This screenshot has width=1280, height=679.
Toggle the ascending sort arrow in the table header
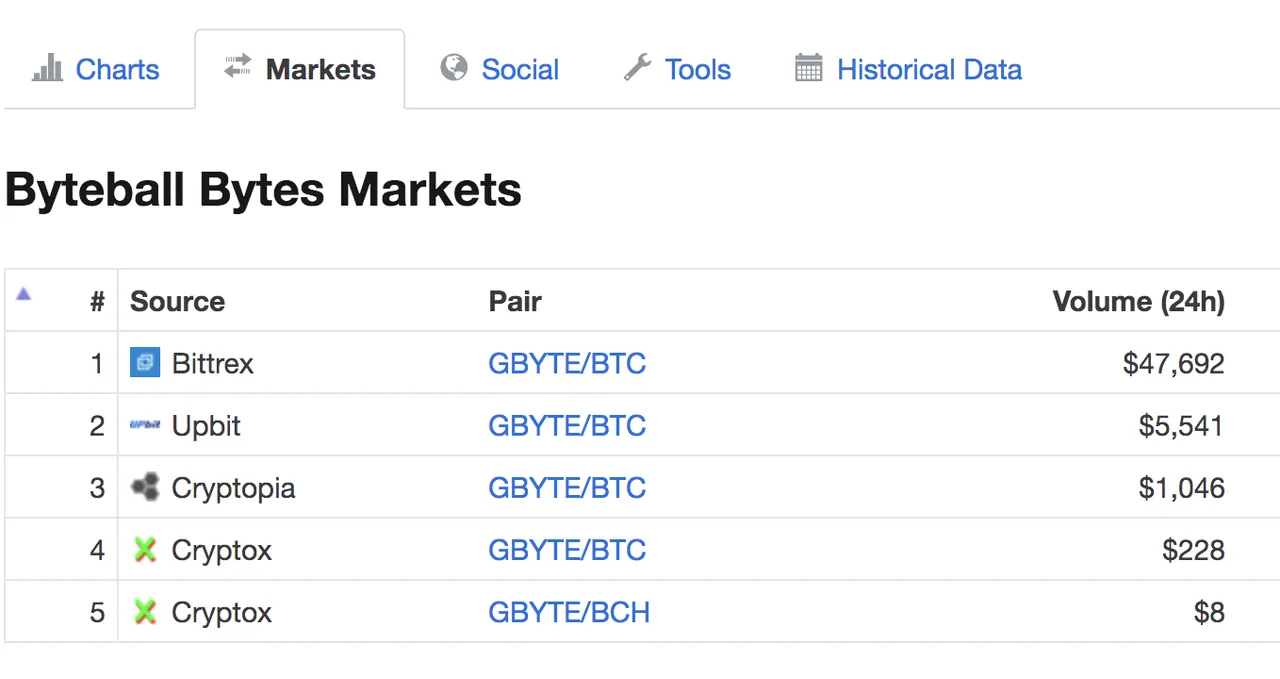click(x=23, y=294)
